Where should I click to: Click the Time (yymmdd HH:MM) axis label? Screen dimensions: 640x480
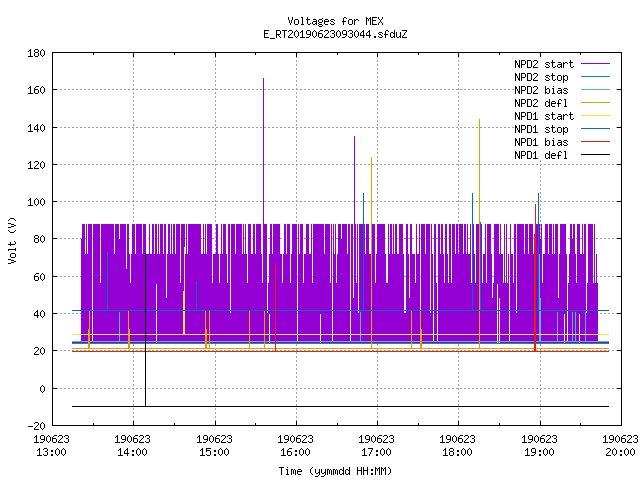(x=335, y=471)
